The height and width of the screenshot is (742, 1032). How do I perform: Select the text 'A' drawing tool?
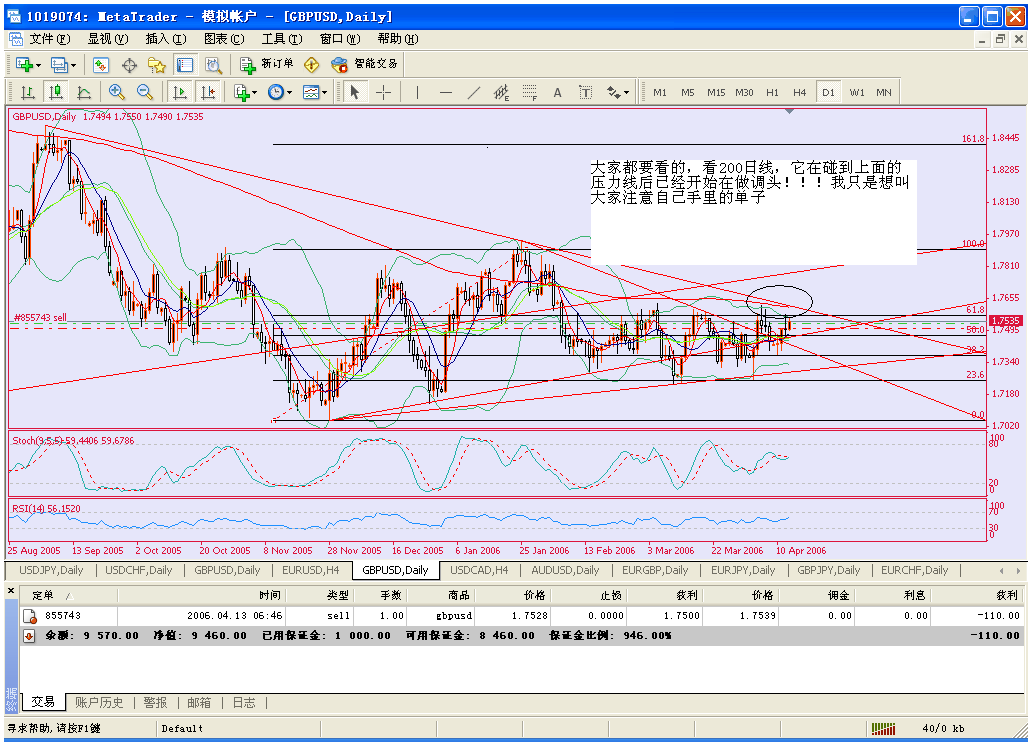click(557, 92)
